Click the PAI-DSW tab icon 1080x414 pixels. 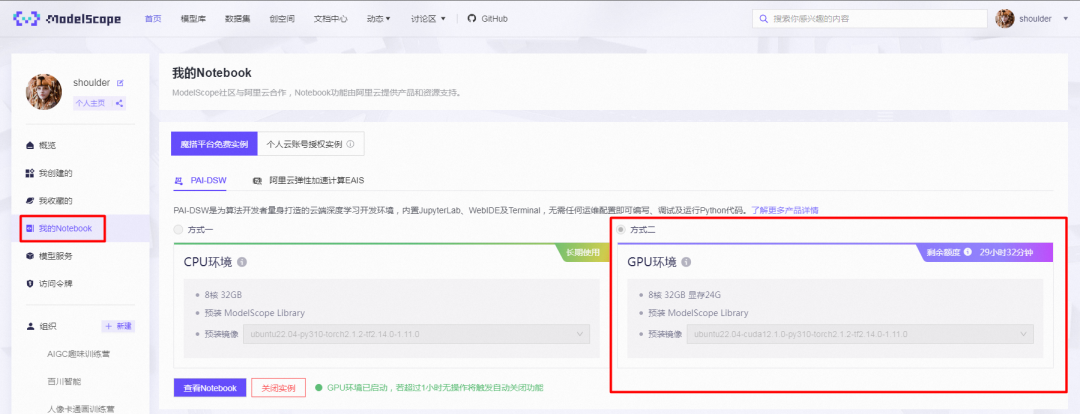179,180
